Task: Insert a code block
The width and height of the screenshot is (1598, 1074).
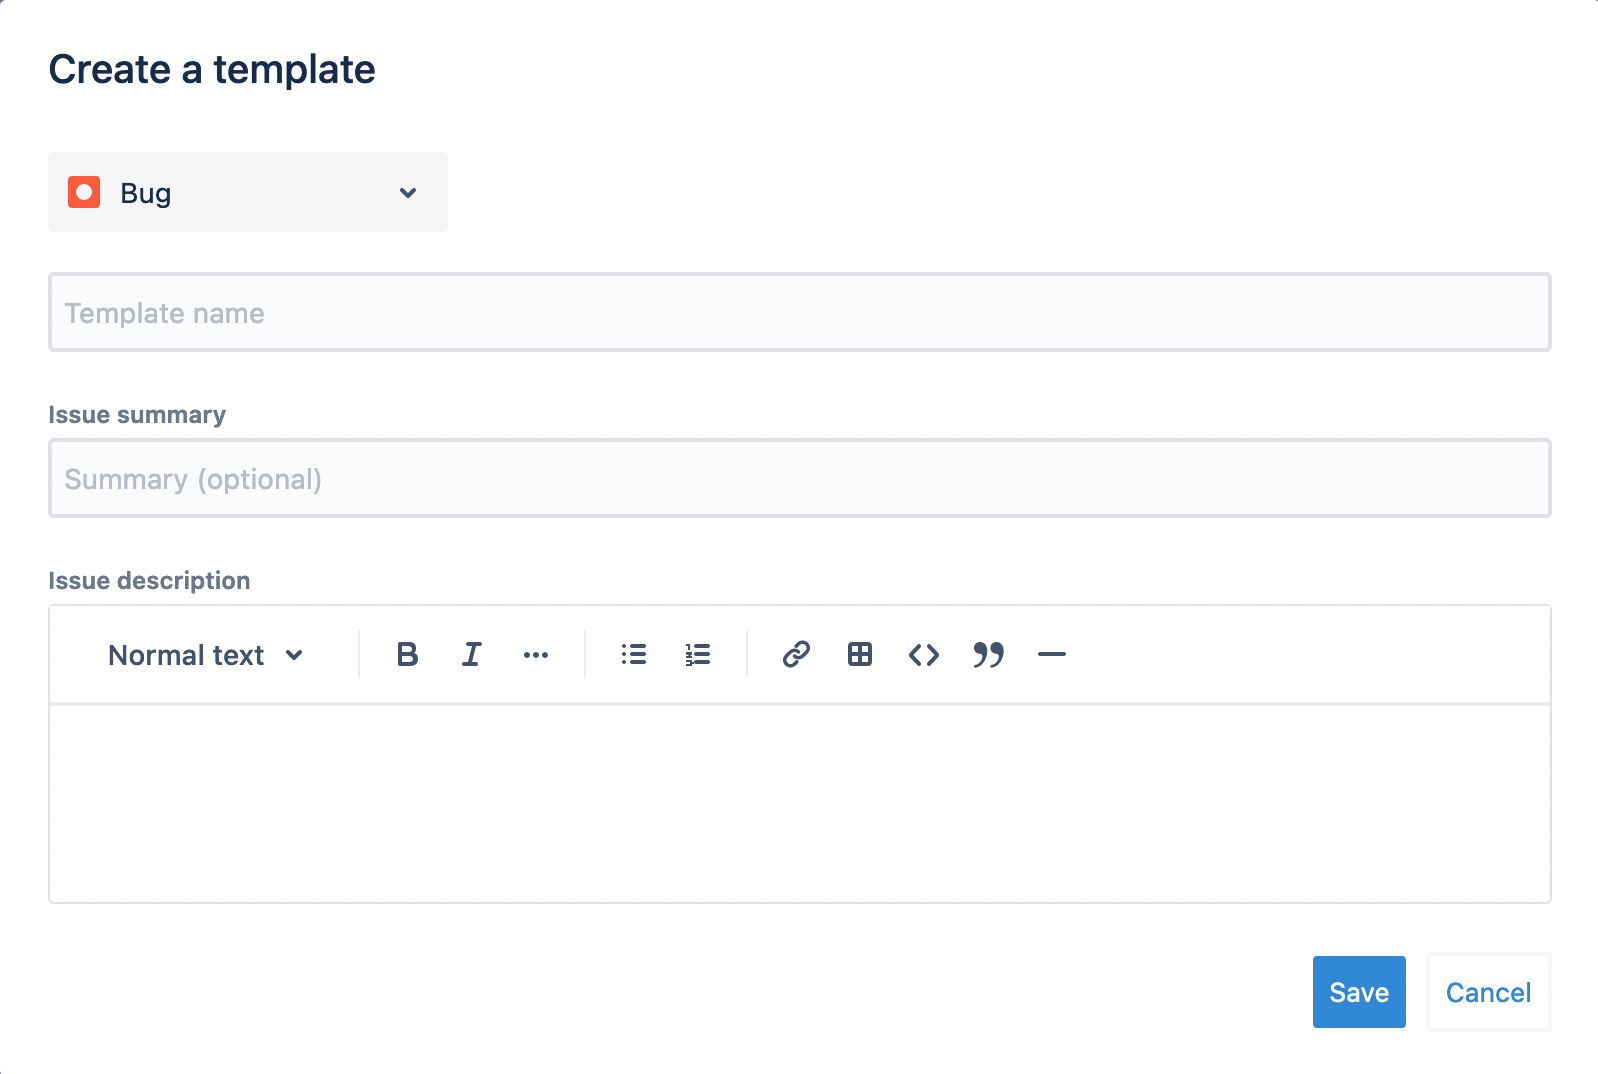Action: (x=924, y=655)
